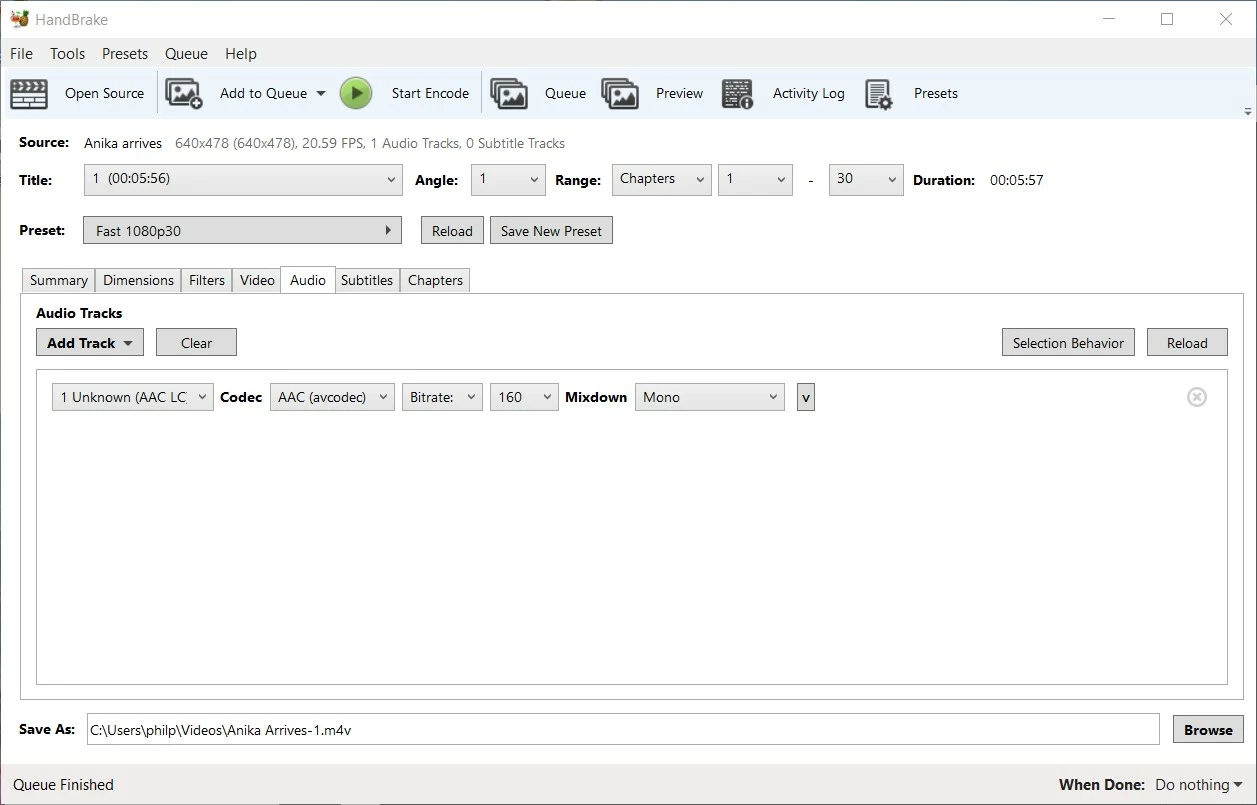Click the Save New Preset button
The width and height of the screenshot is (1257, 805).
(551, 230)
